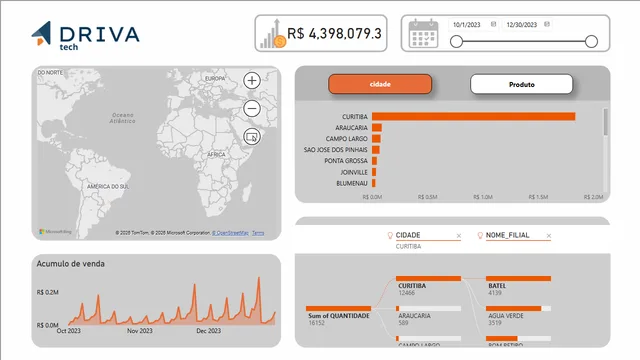Viewport: 640px width, 360px height.
Task: Activate the map selection tool icon
Action: [252, 137]
